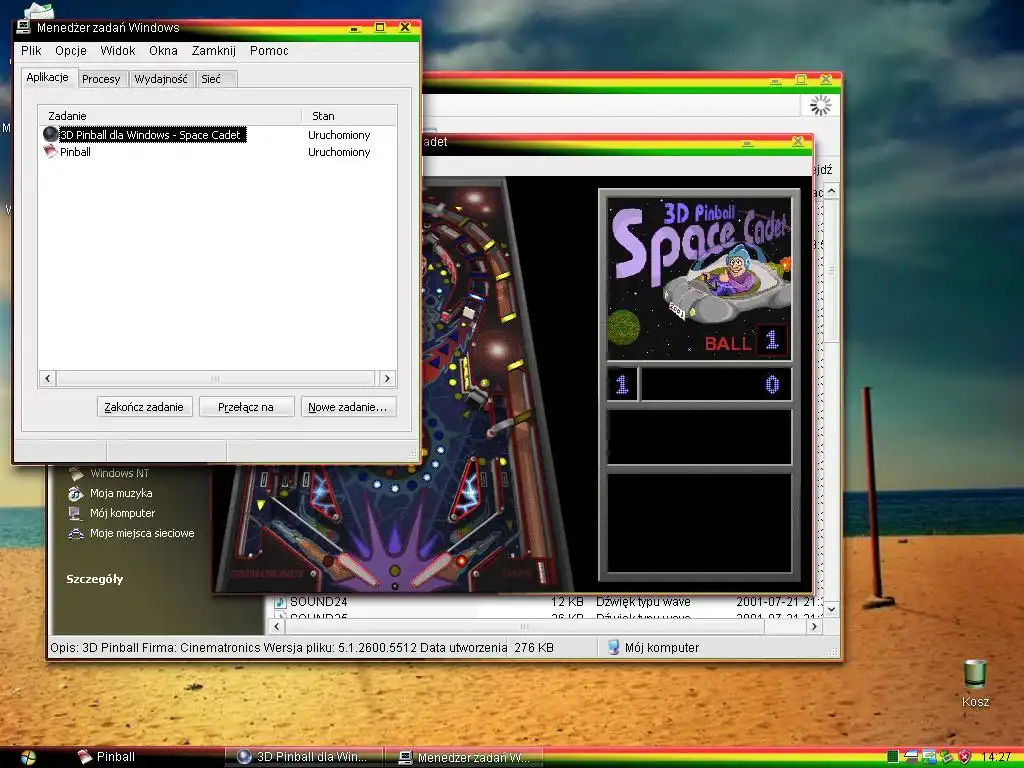This screenshot has height=768, width=1024.
Task: Sort tasks by Zadanie column header
Action: tap(170, 116)
